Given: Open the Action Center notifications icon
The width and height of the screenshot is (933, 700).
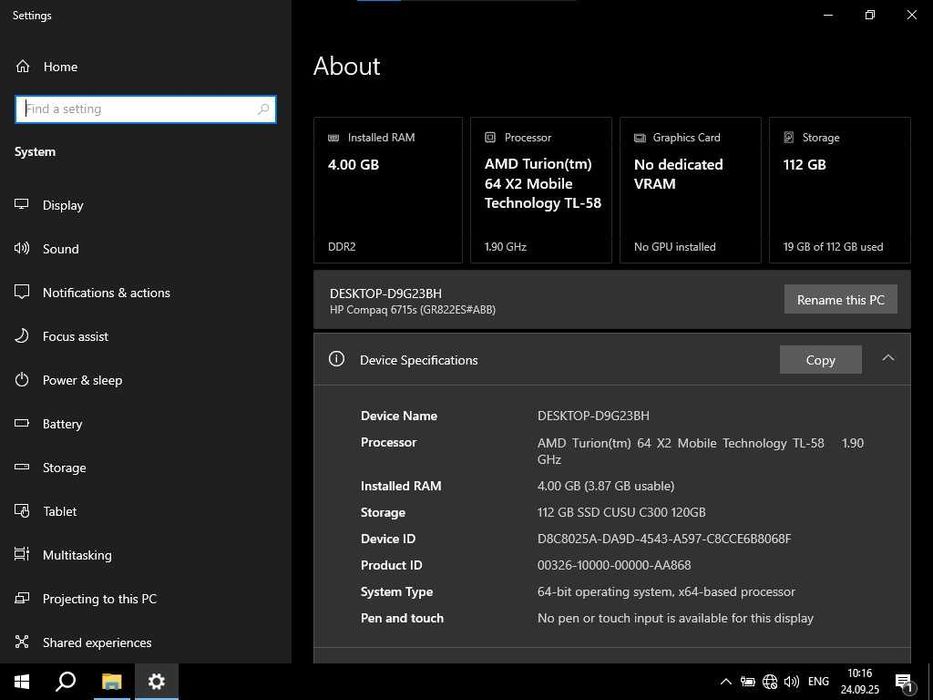Looking at the screenshot, I should click(x=903, y=682).
